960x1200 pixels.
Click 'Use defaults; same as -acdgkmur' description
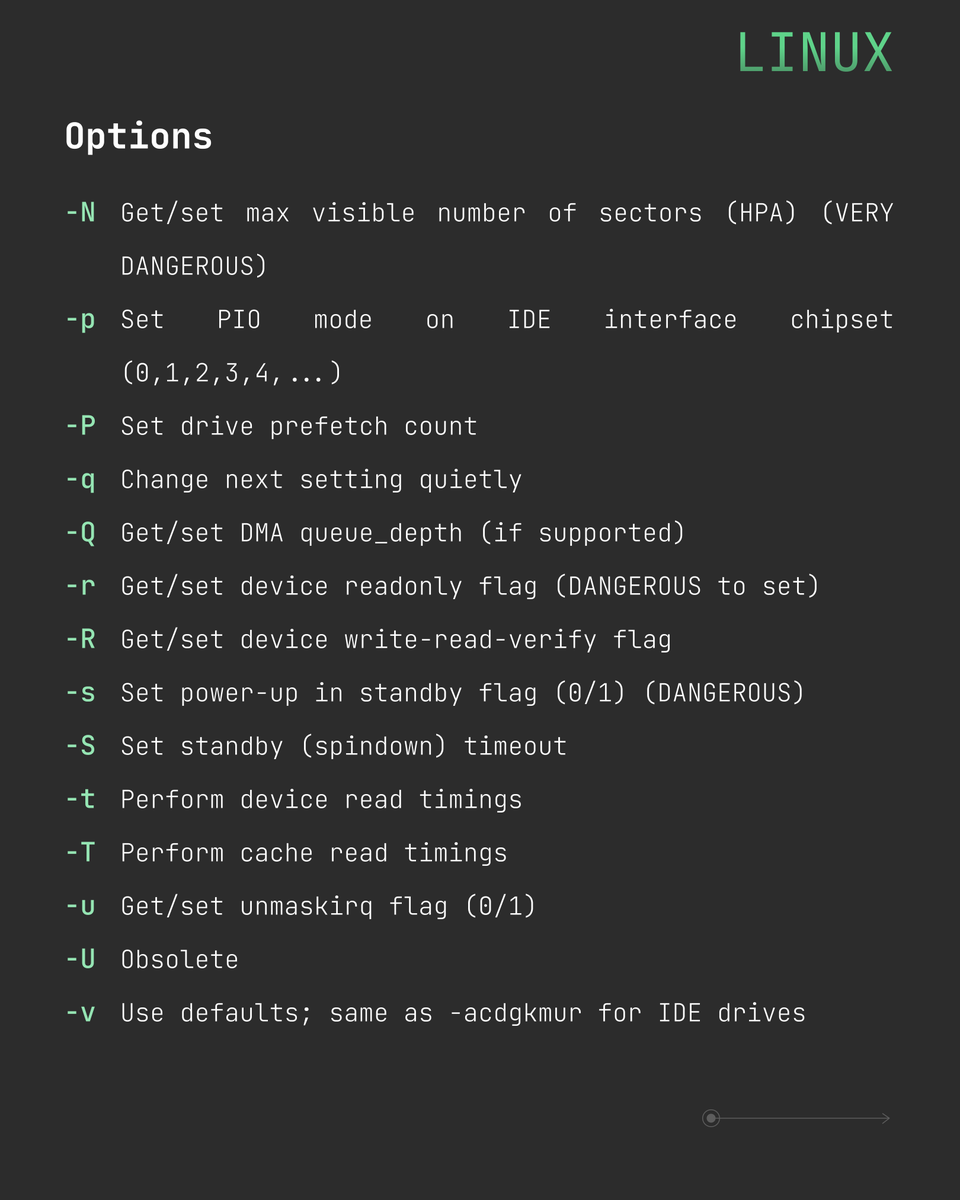coord(463,1013)
